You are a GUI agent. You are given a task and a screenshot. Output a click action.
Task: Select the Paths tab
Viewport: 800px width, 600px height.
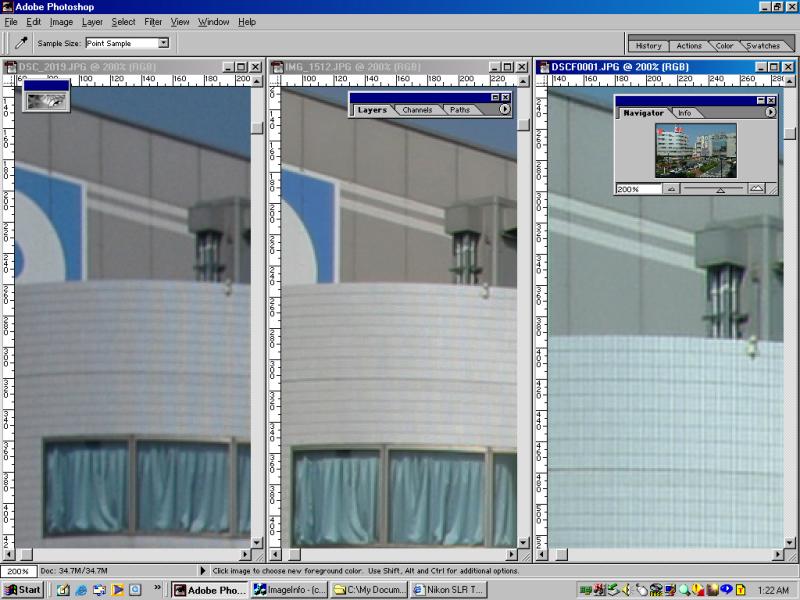coord(460,110)
